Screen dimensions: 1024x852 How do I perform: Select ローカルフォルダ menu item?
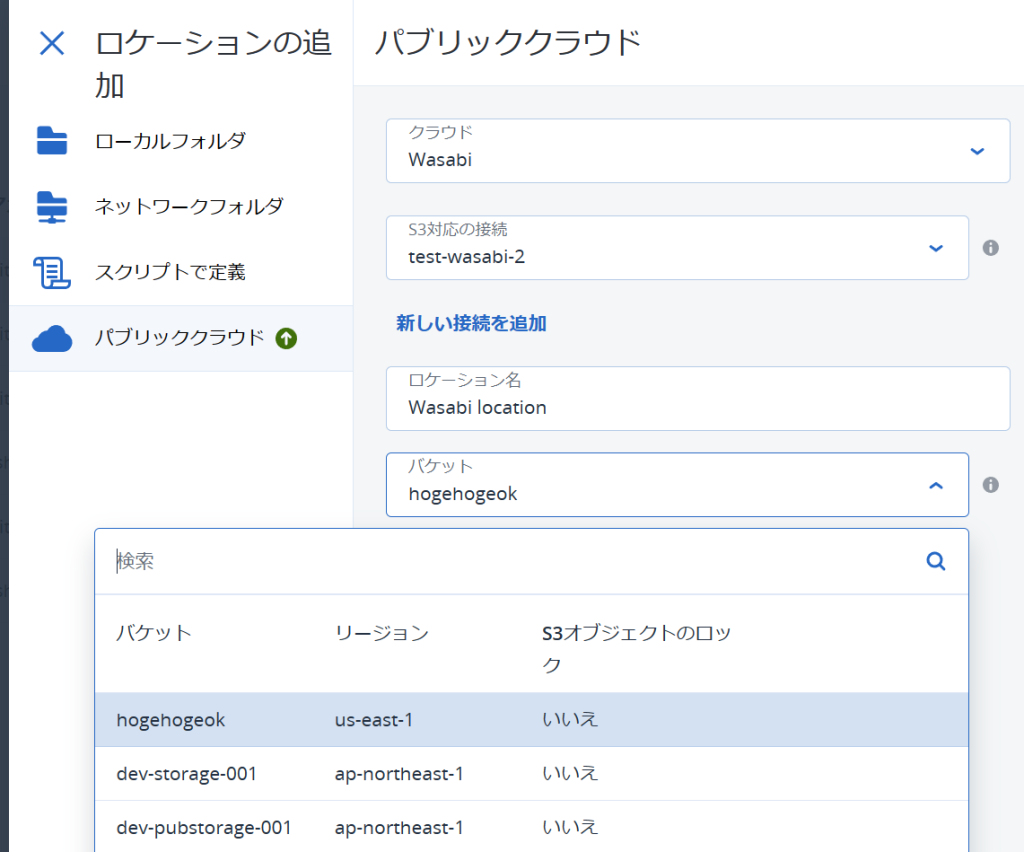tap(181, 141)
